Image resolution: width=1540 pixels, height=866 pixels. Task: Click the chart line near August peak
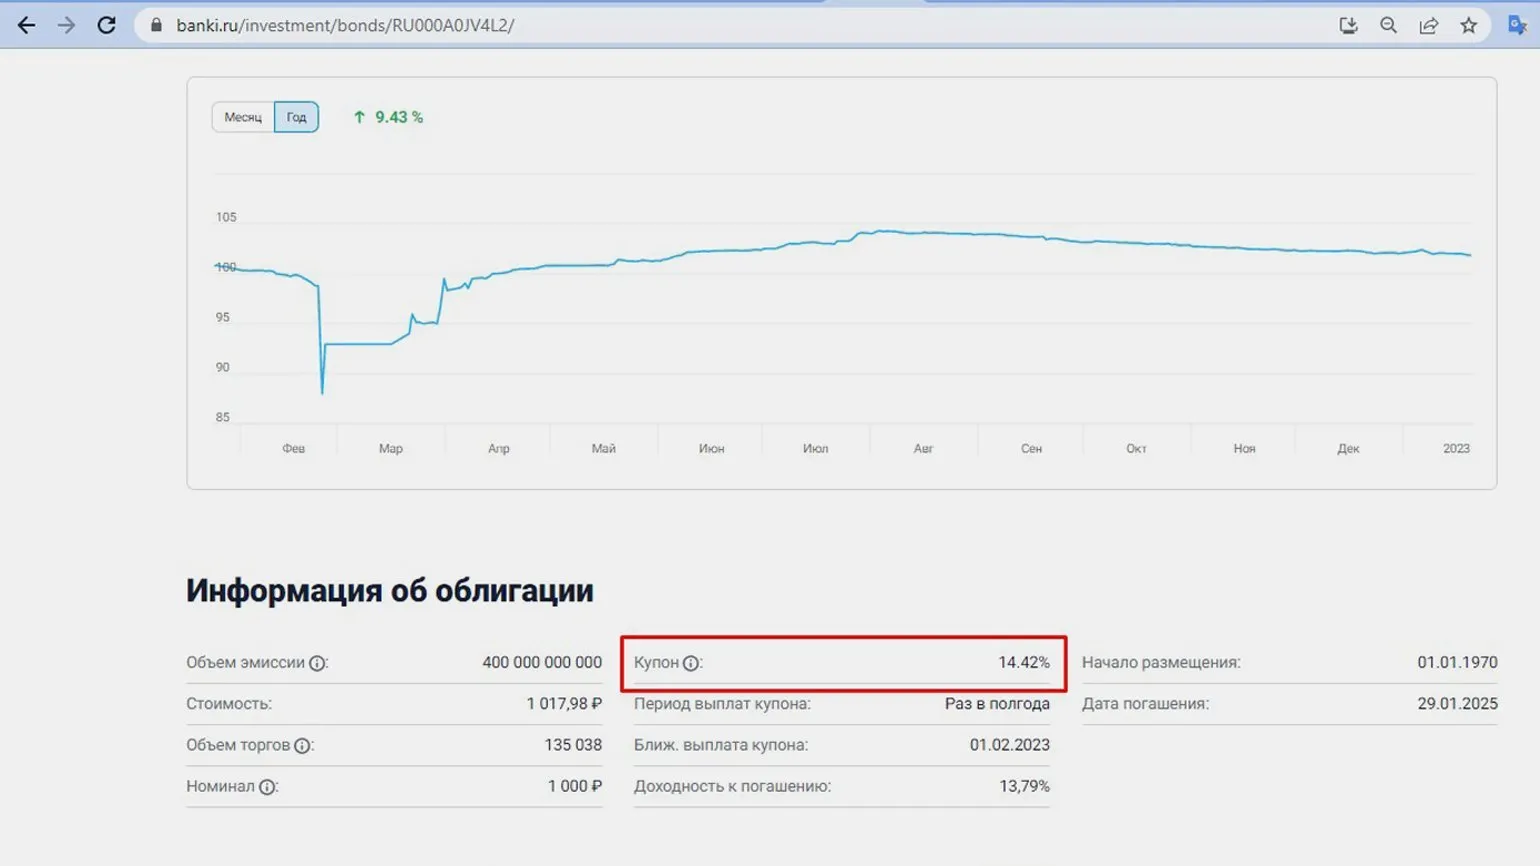882,231
